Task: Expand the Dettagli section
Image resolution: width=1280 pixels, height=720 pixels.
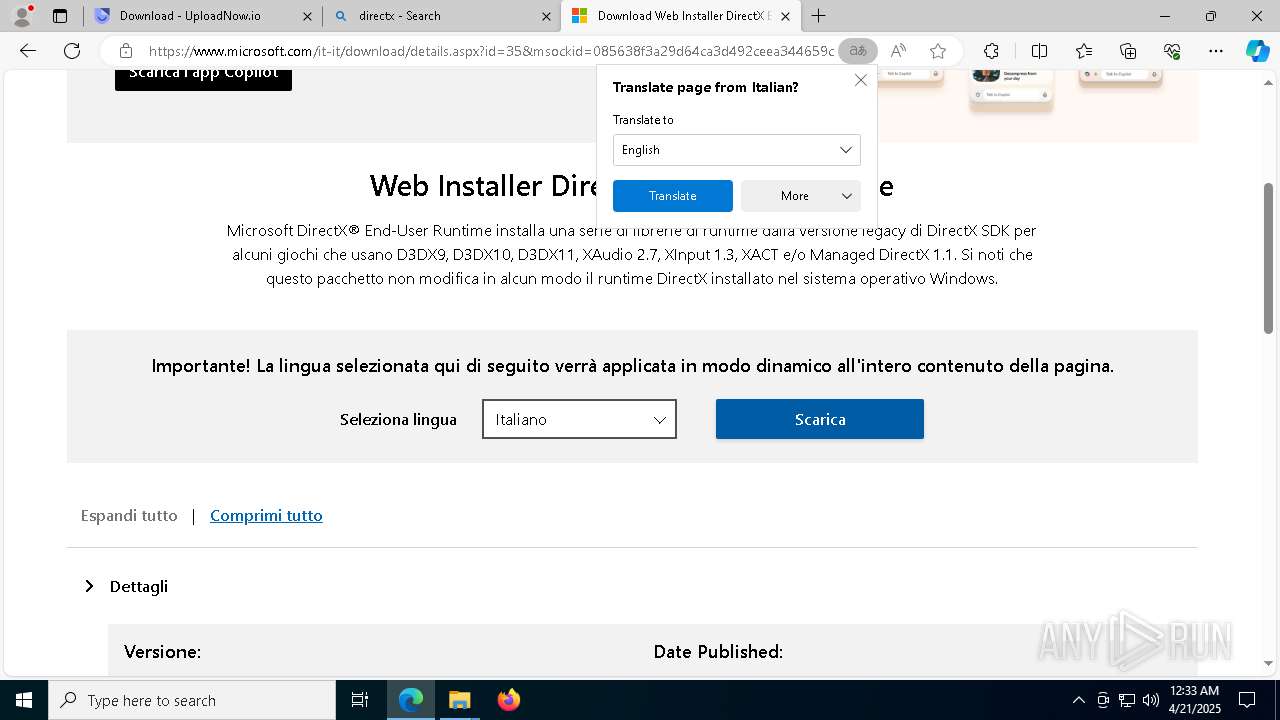Action: pyautogui.click(x=126, y=586)
